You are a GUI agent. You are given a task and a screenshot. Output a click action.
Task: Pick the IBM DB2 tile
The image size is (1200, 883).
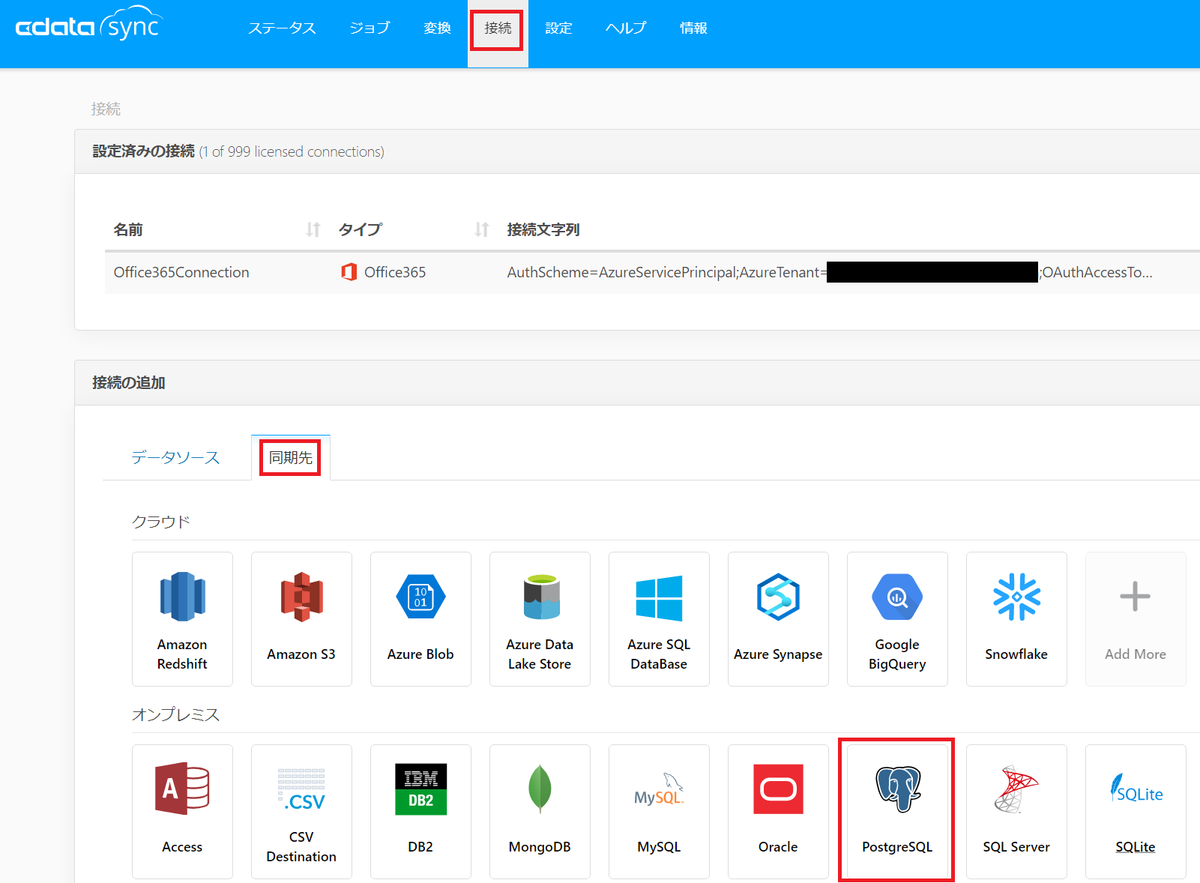tap(420, 811)
